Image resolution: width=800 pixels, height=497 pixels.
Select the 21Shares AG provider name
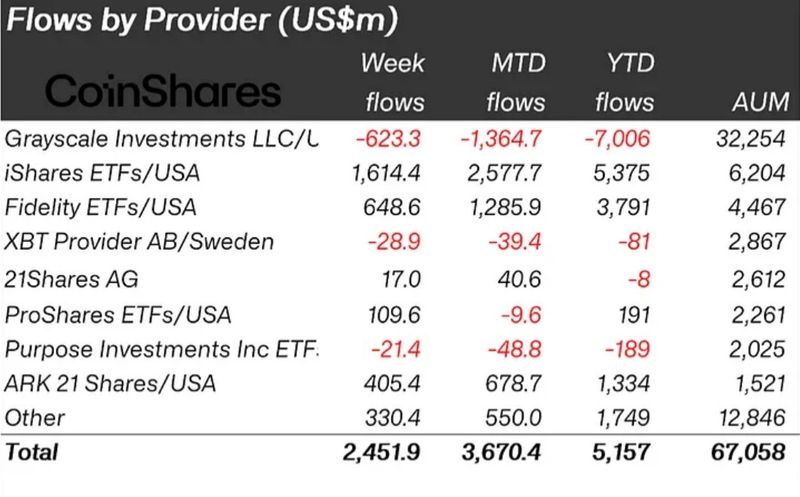(x=70, y=279)
